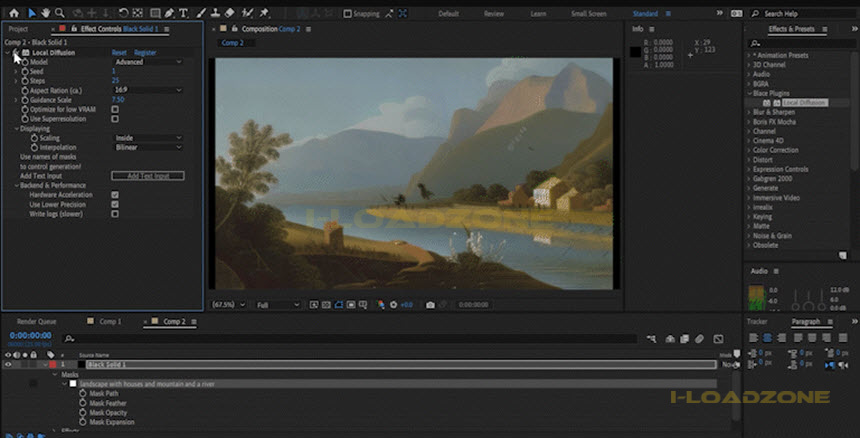Select the Zoom magnifier tool
Image resolution: width=860 pixels, height=438 pixels.
pos(59,13)
